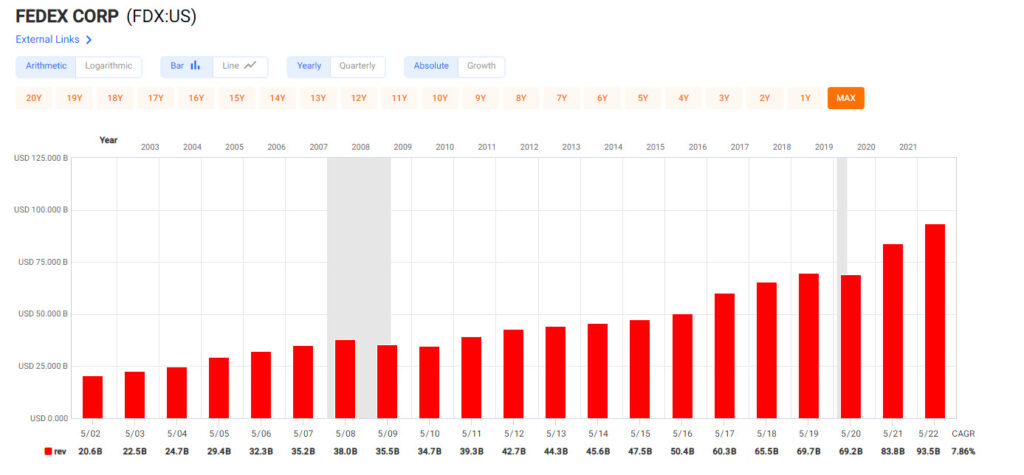
Task: Click the 5/22 revenue bar
Action: point(935,320)
